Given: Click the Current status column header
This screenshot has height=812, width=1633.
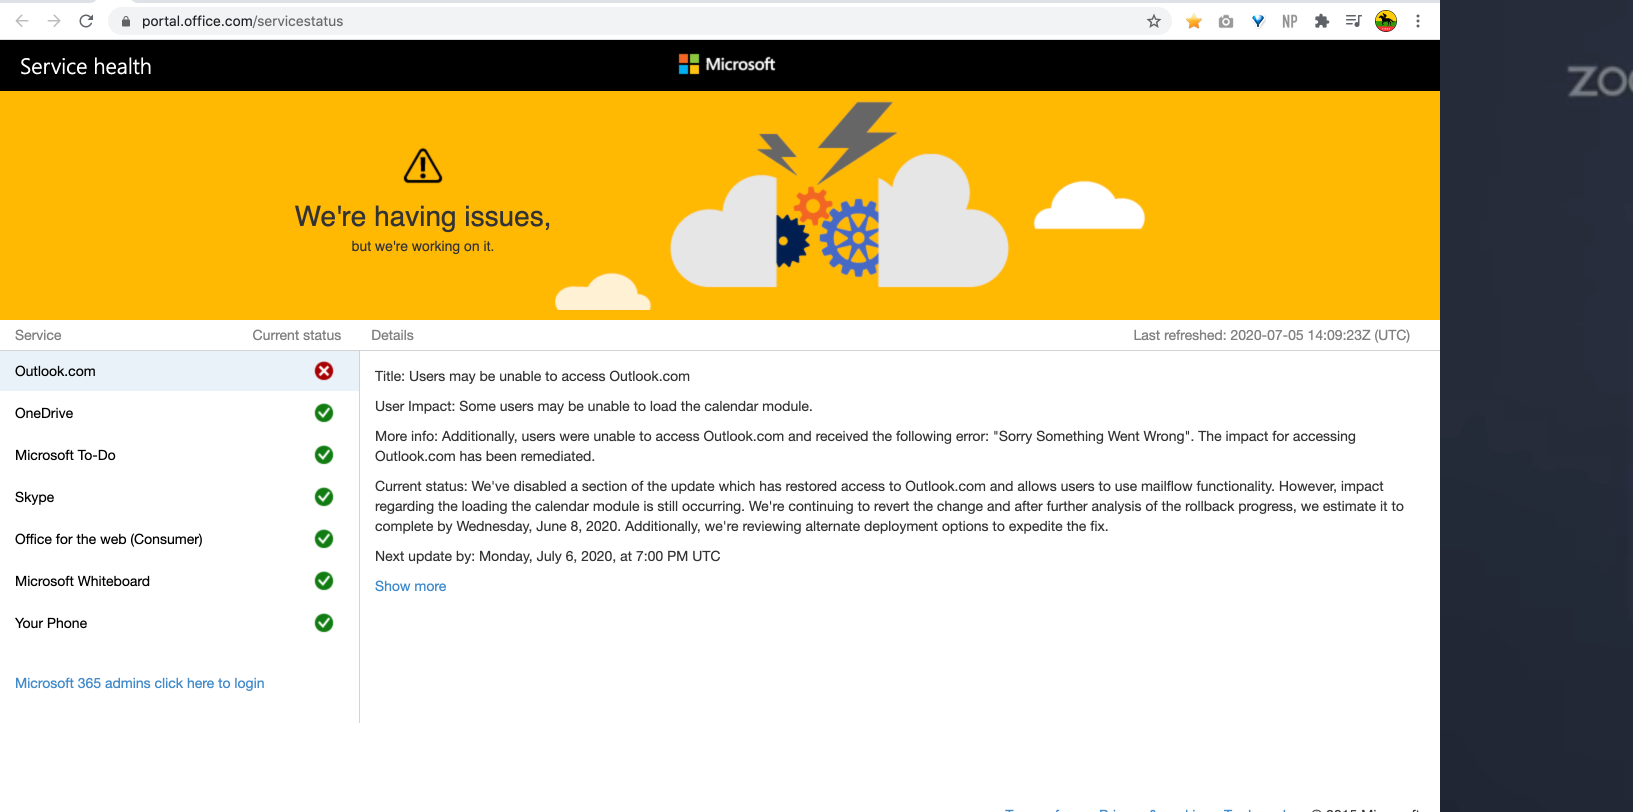Looking at the screenshot, I should (x=297, y=335).
